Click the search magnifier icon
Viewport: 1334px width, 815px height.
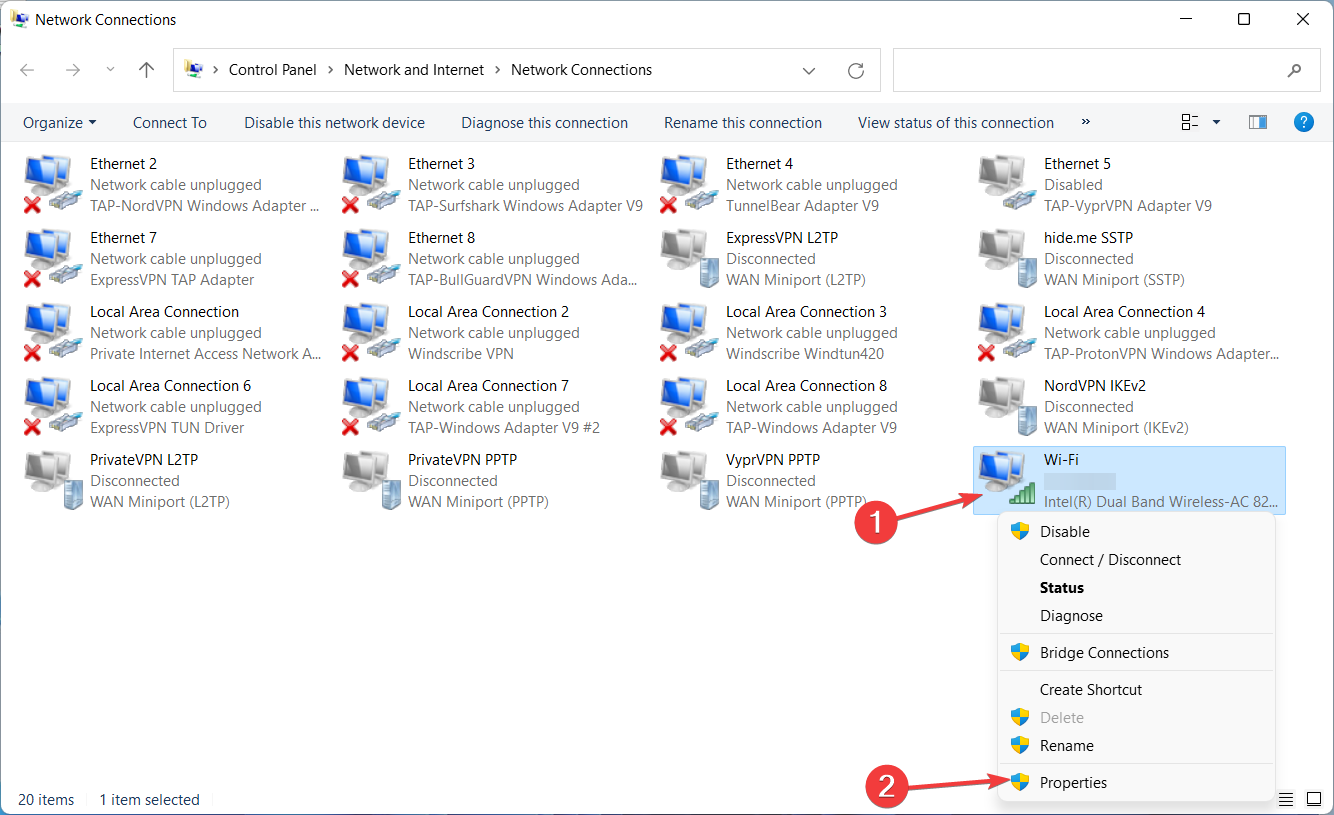coord(1294,70)
